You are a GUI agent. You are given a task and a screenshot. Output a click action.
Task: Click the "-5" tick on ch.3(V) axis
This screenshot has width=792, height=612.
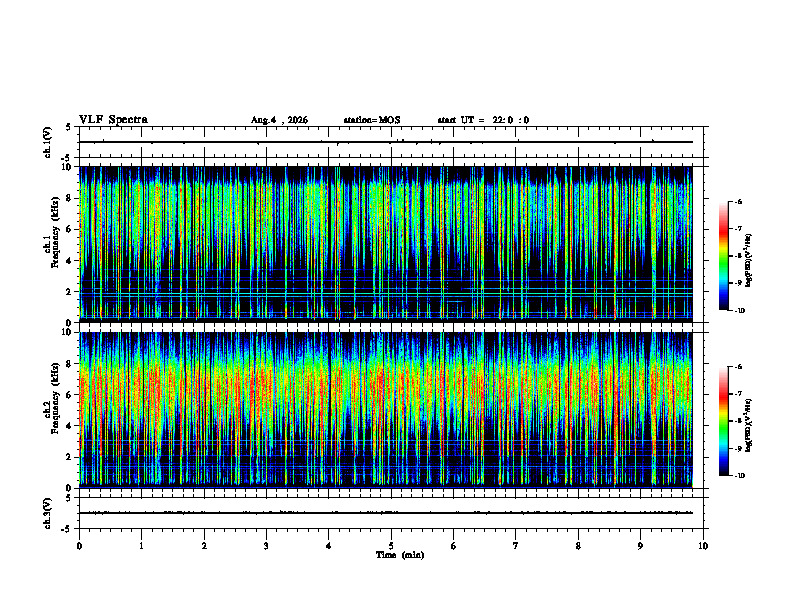pyautogui.click(x=67, y=529)
